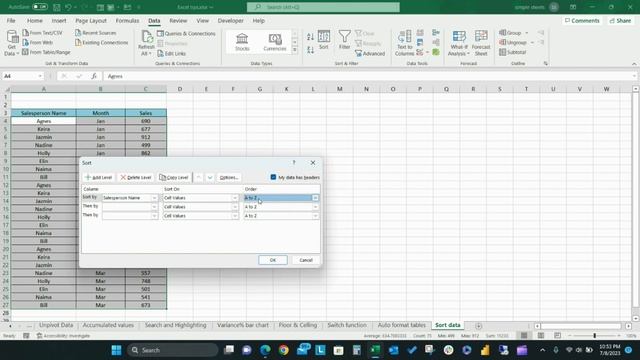This screenshot has height=360, width=640.
Task: Open Recent Sources
Action: 96,33
